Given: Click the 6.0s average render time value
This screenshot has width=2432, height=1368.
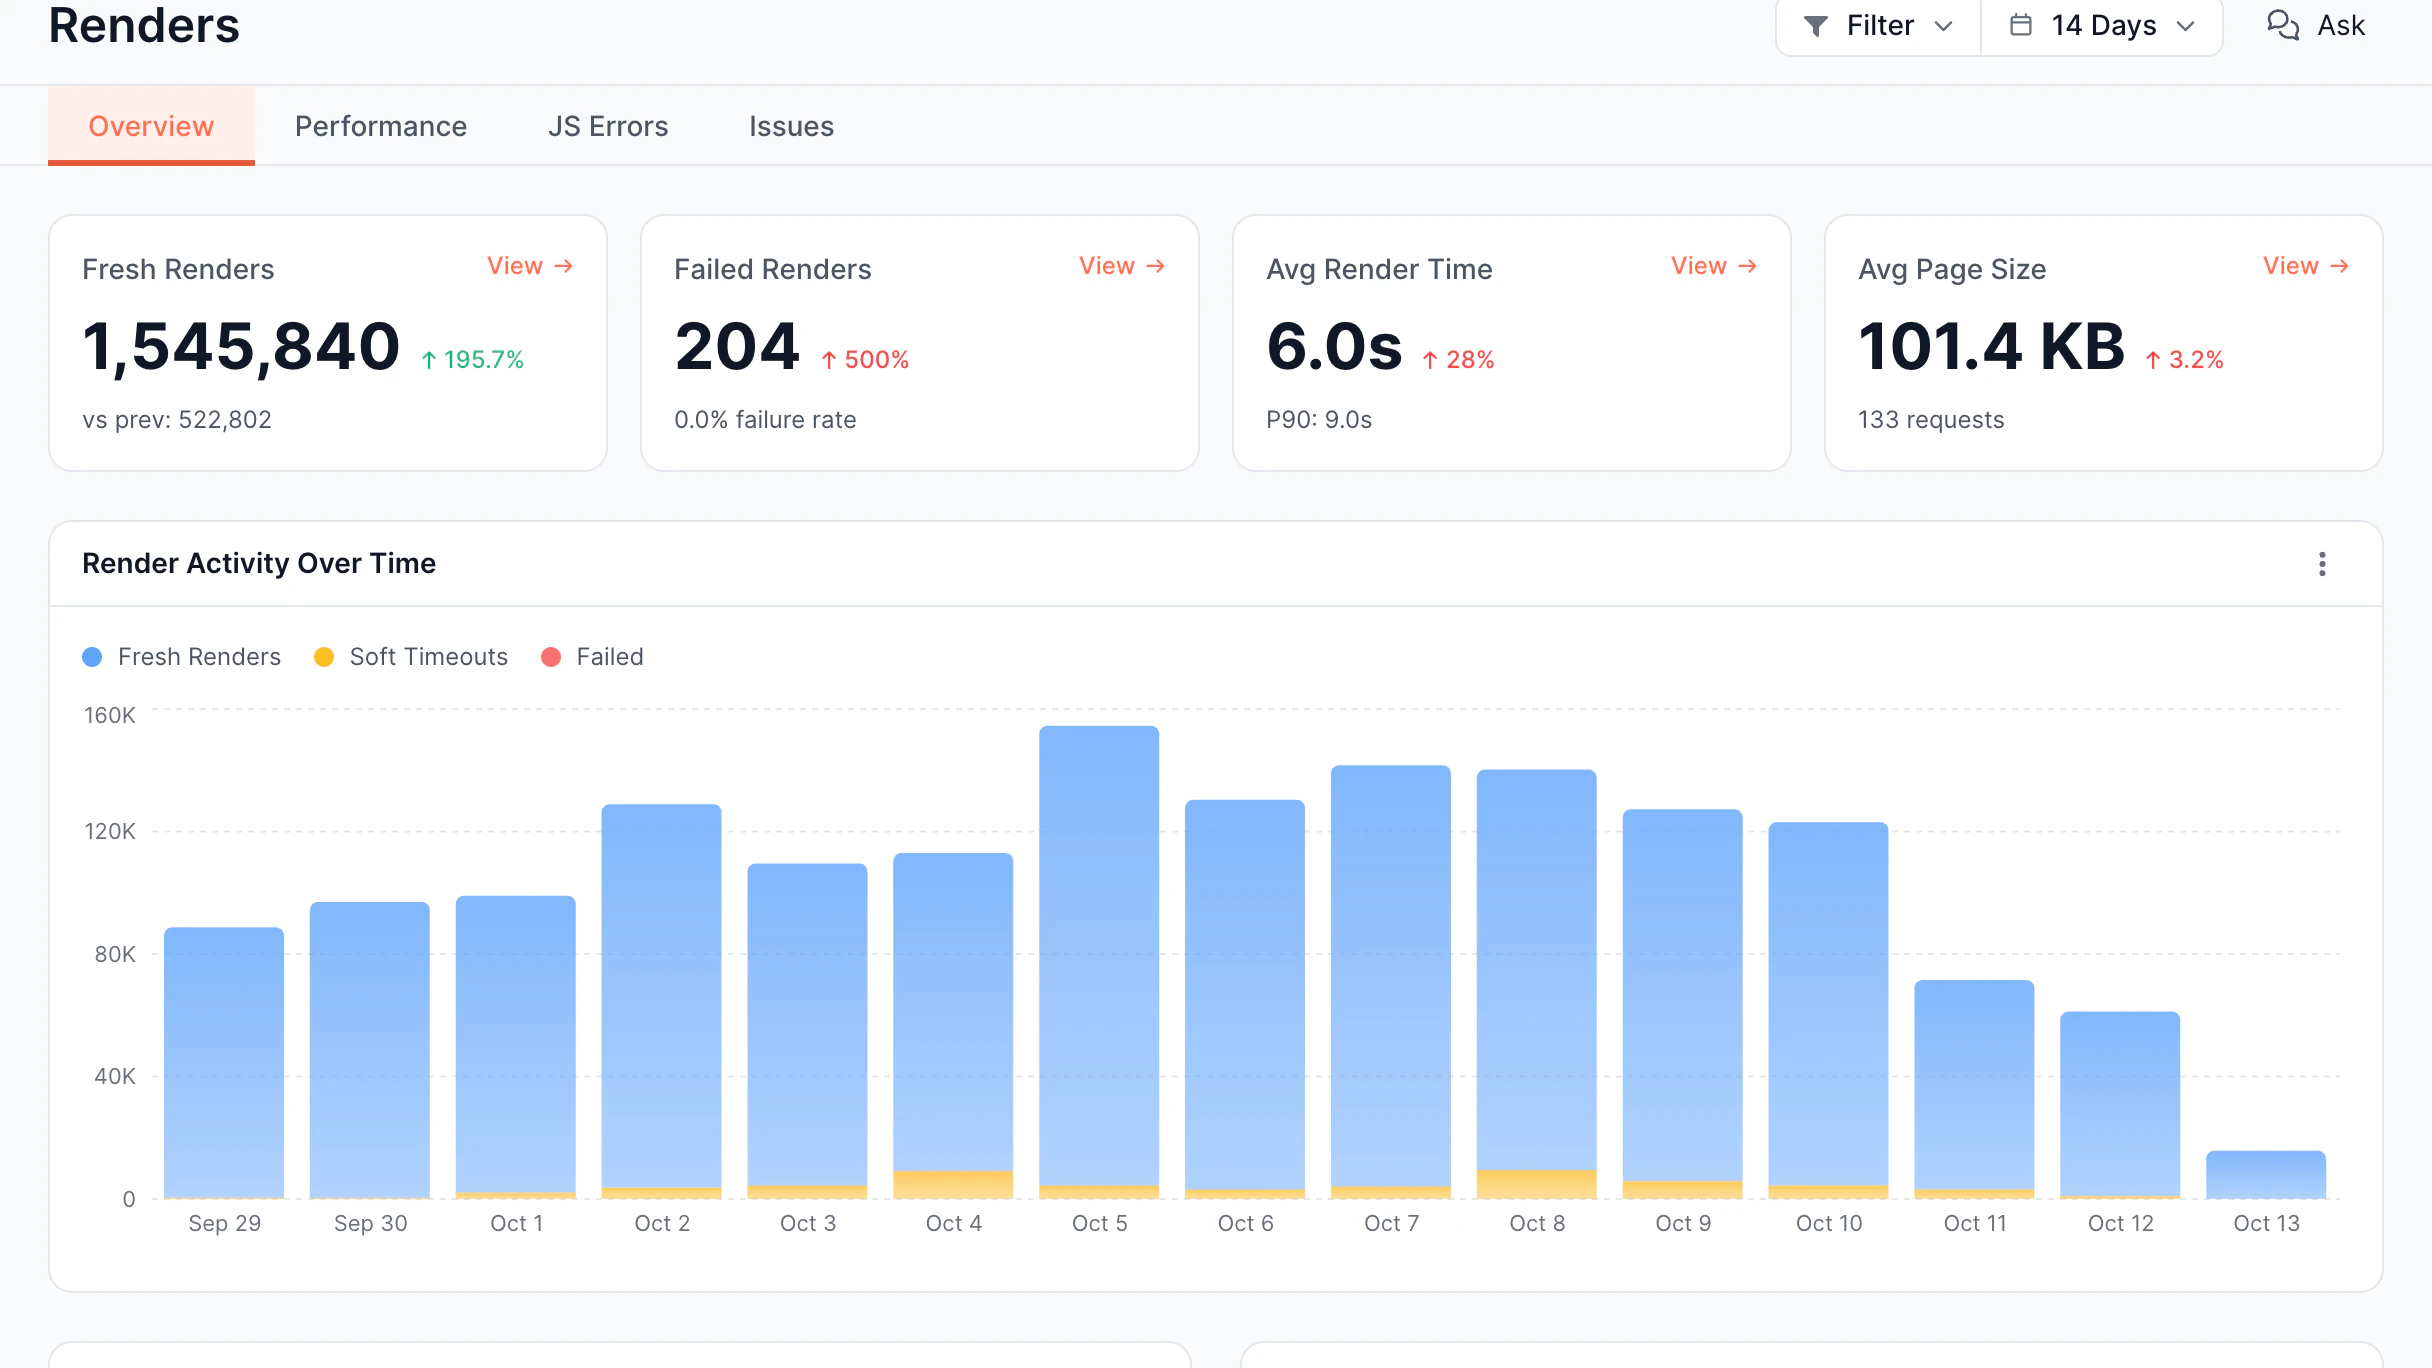Looking at the screenshot, I should tap(1334, 347).
